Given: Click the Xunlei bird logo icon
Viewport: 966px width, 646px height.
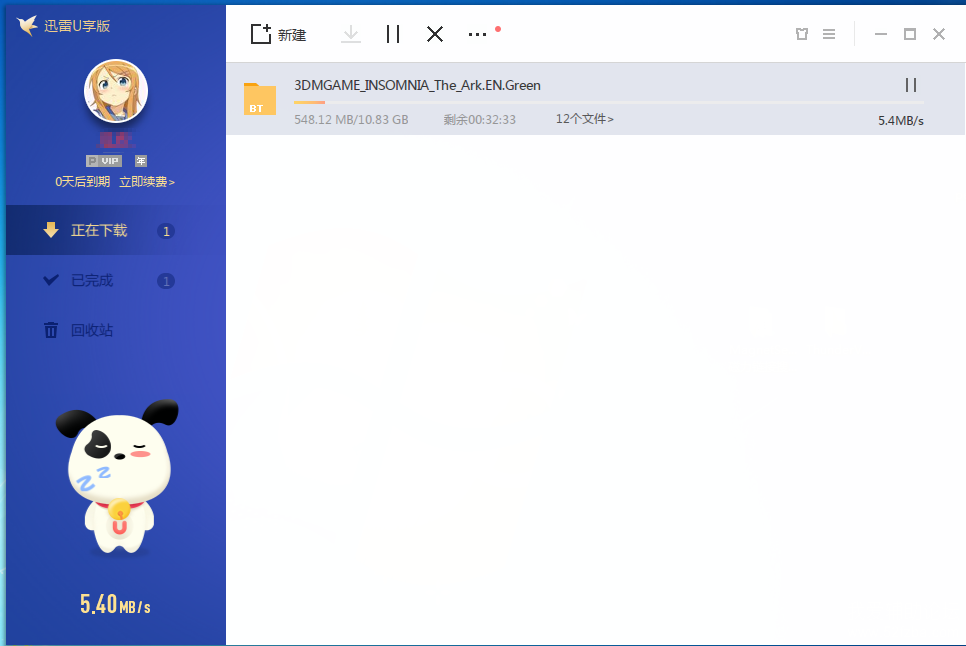Looking at the screenshot, I should pyautogui.click(x=27, y=25).
